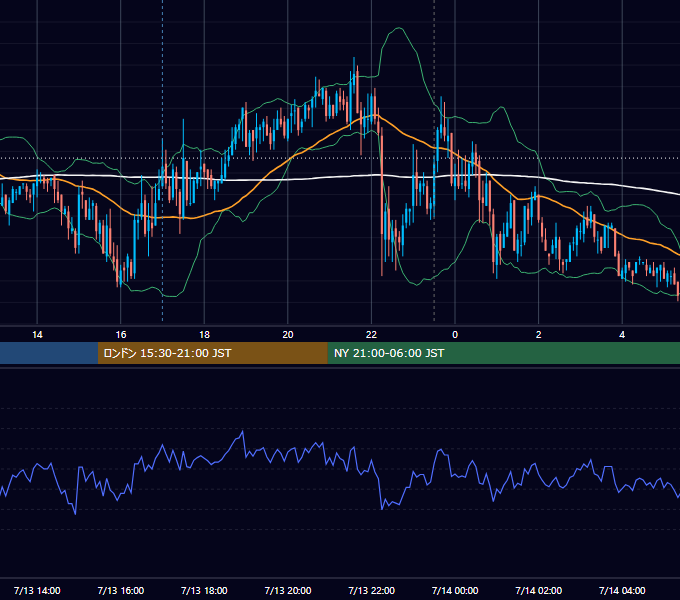Select the blue session bar before ロンドン
680x600 pixels.
pyautogui.click(x=49, y=353)
